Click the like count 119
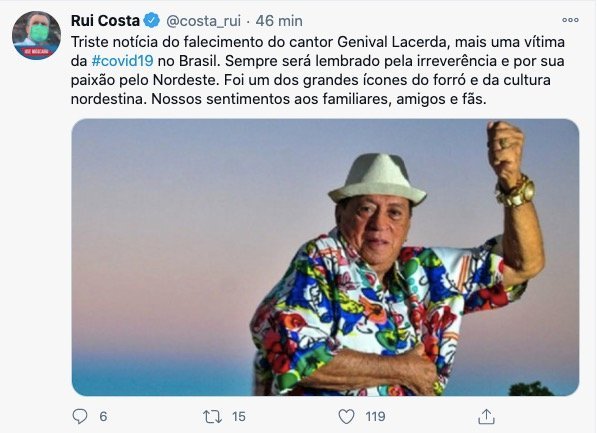This screenshot has height=433, width=597. [375, 416]
